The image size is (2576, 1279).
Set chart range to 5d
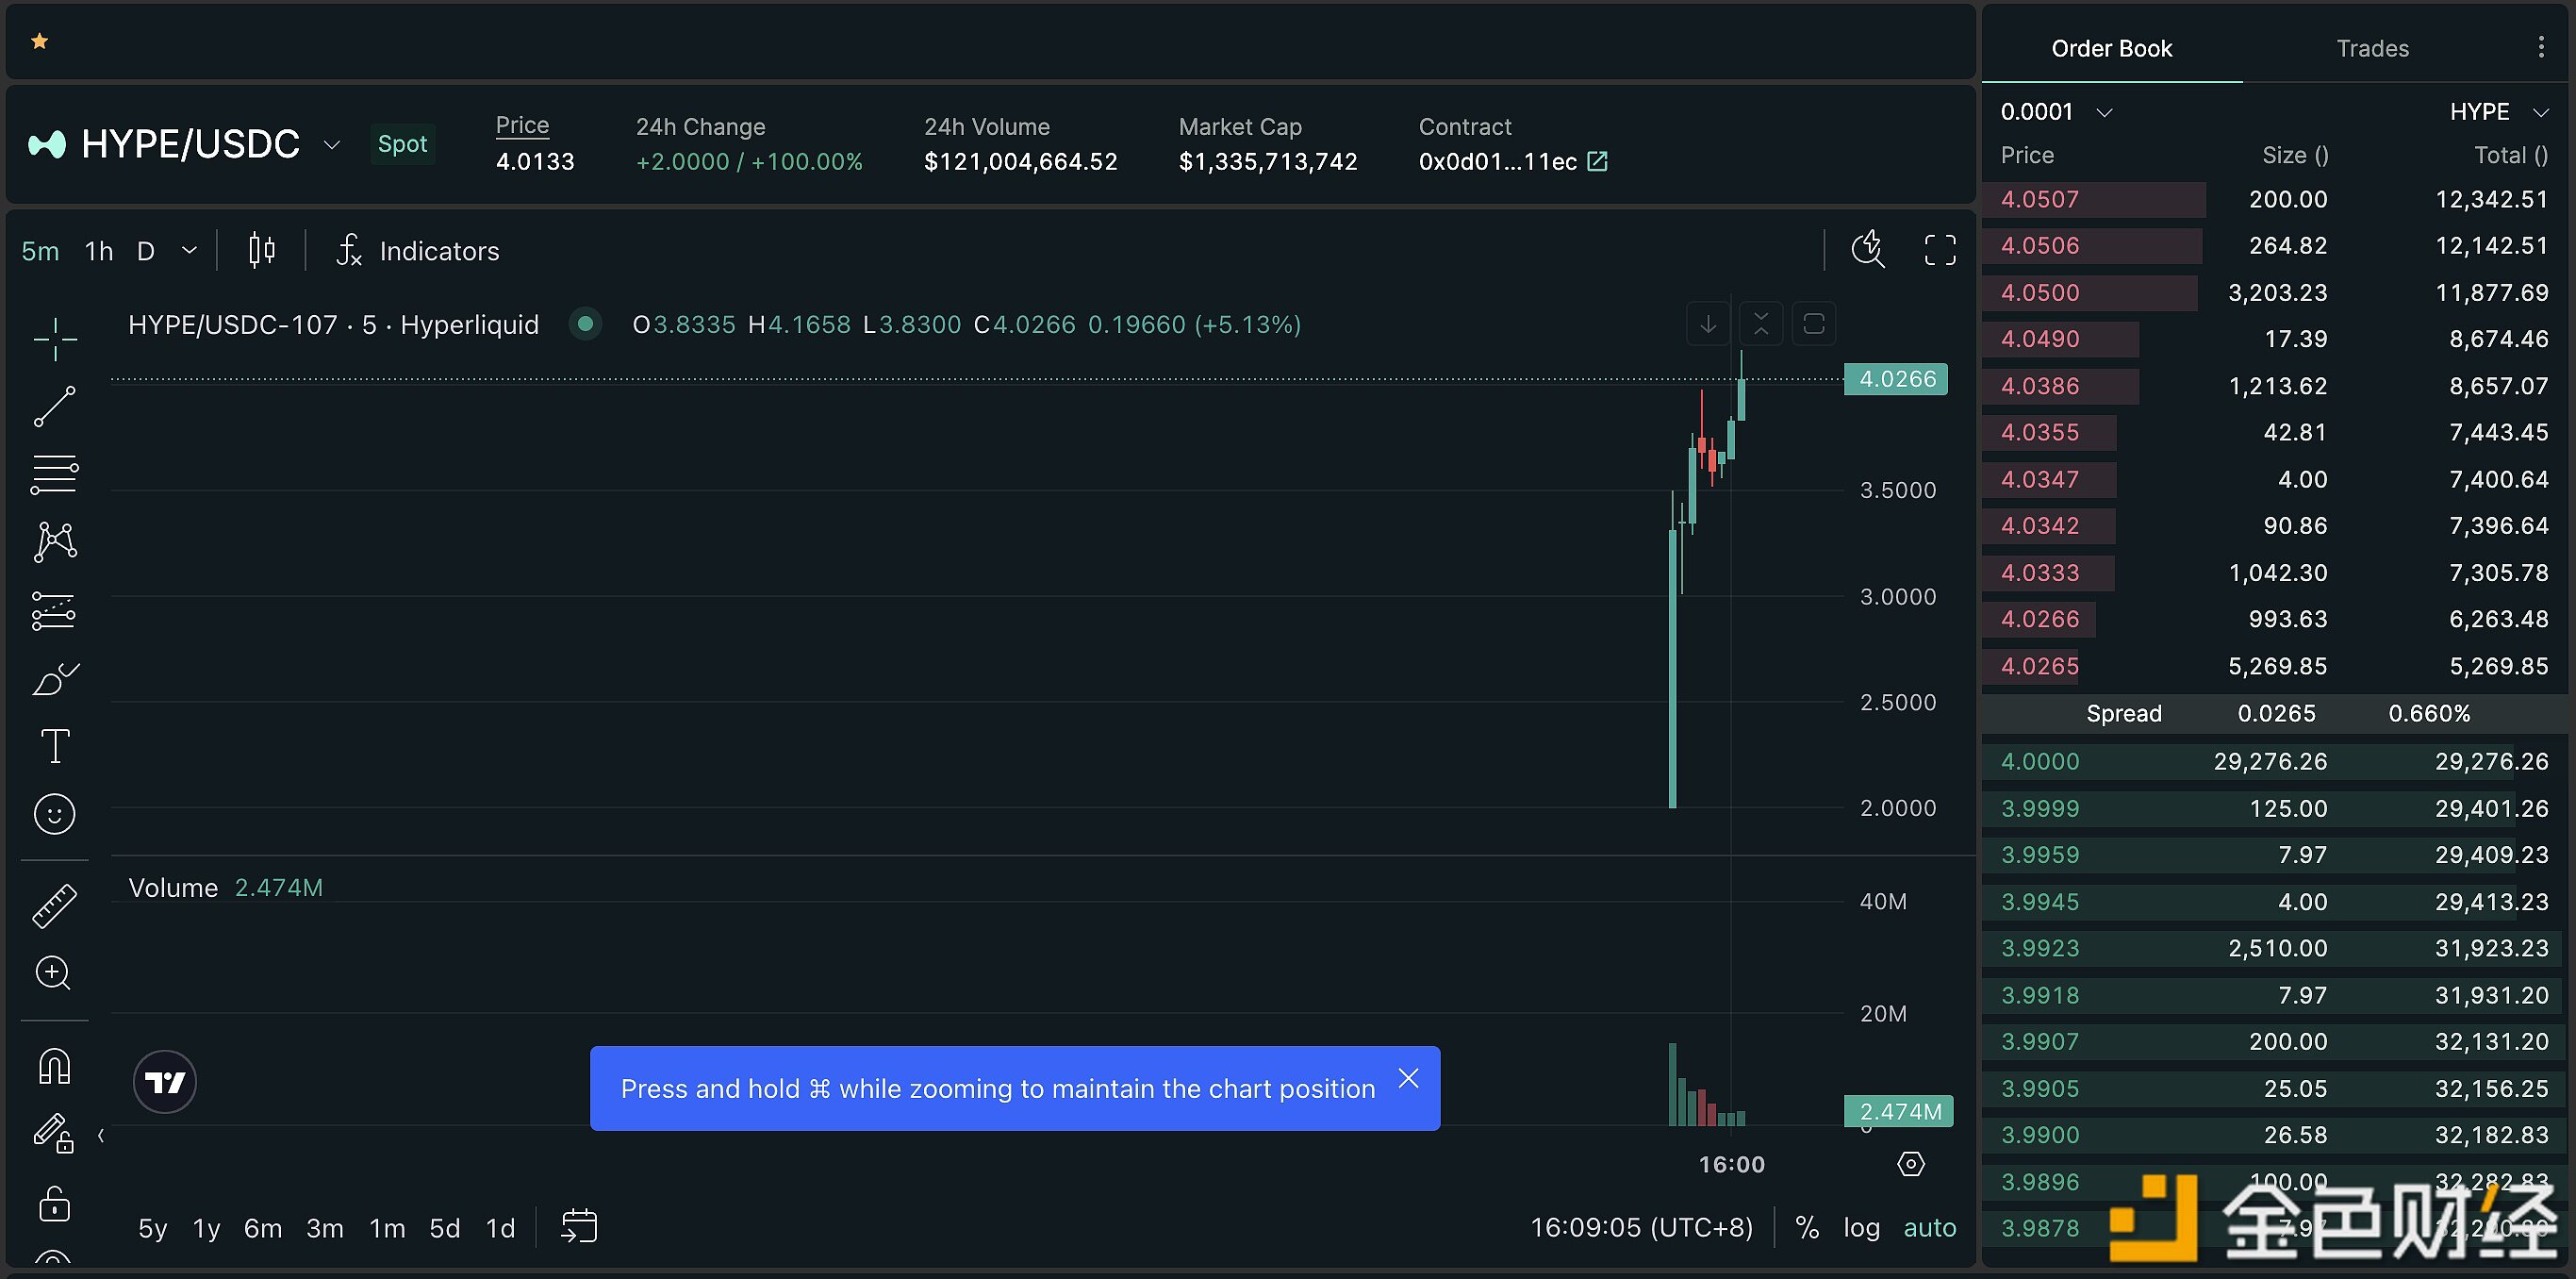pyautogui.click(x=445, y=1228)
